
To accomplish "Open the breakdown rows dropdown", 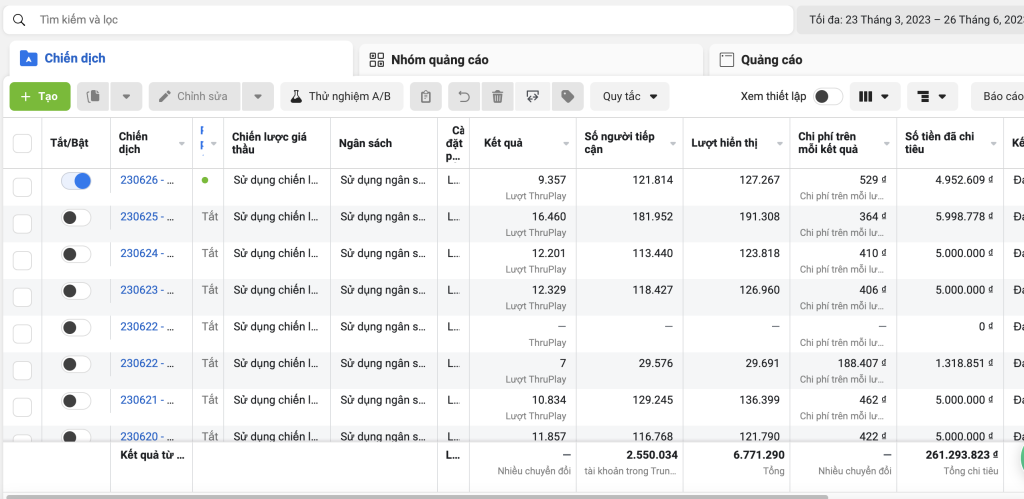I will point(932,97).
